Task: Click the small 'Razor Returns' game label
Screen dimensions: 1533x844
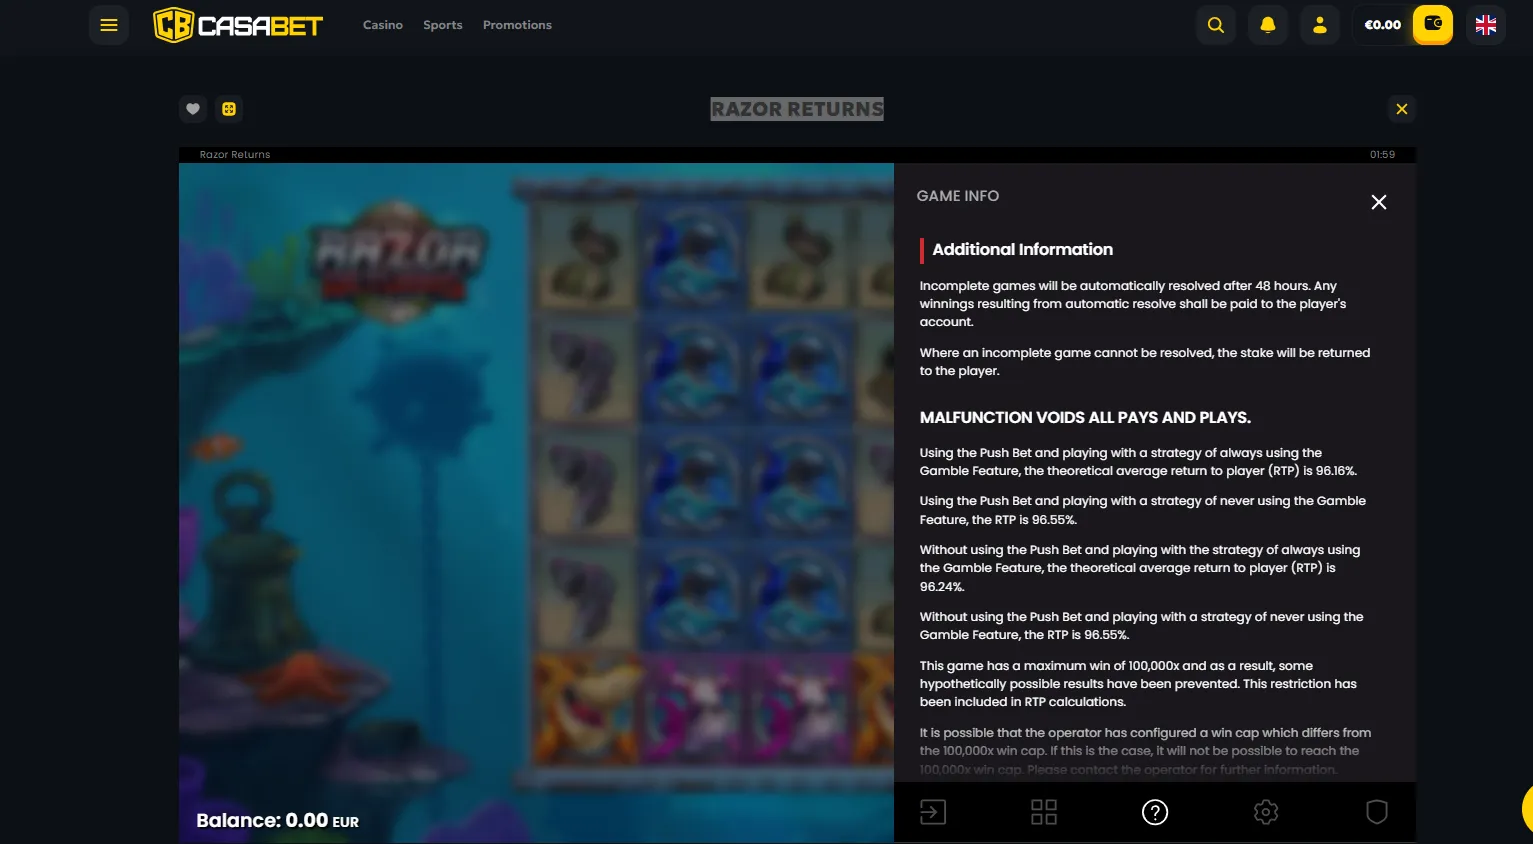Action: tap(235, 155)
